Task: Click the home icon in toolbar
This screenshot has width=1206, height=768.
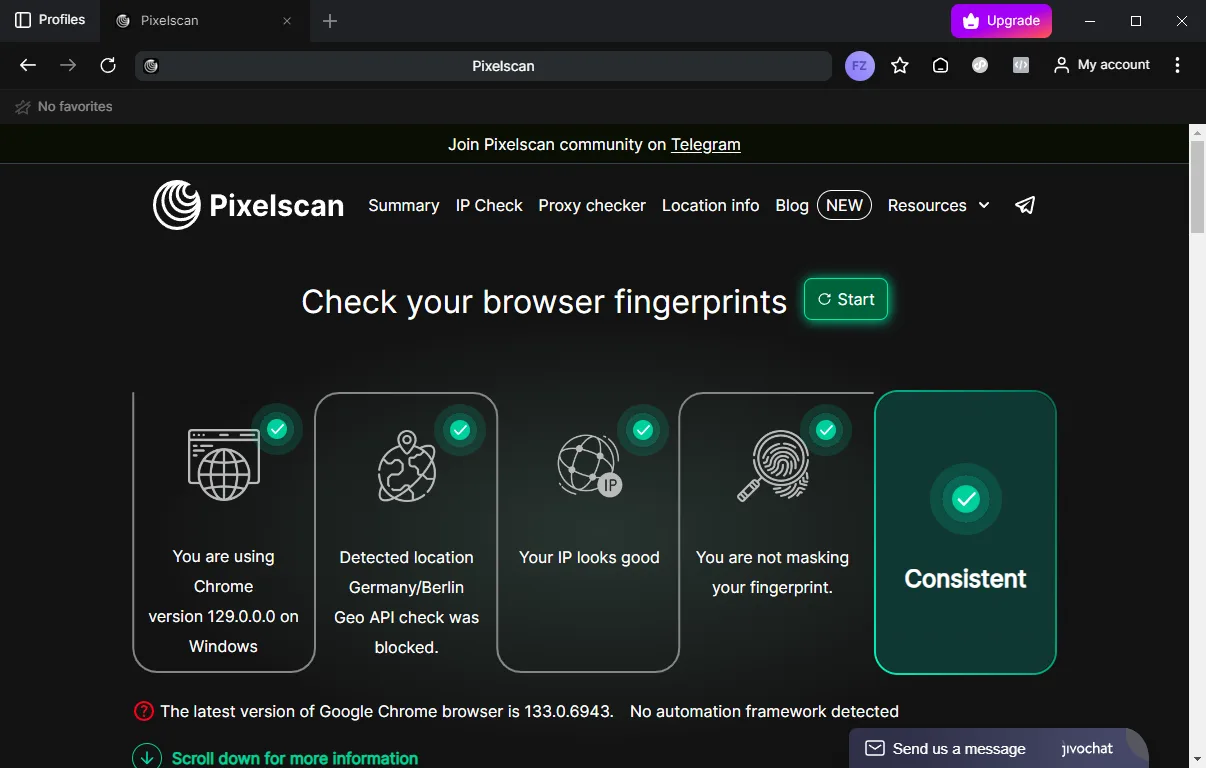Action: click(940, 65)
